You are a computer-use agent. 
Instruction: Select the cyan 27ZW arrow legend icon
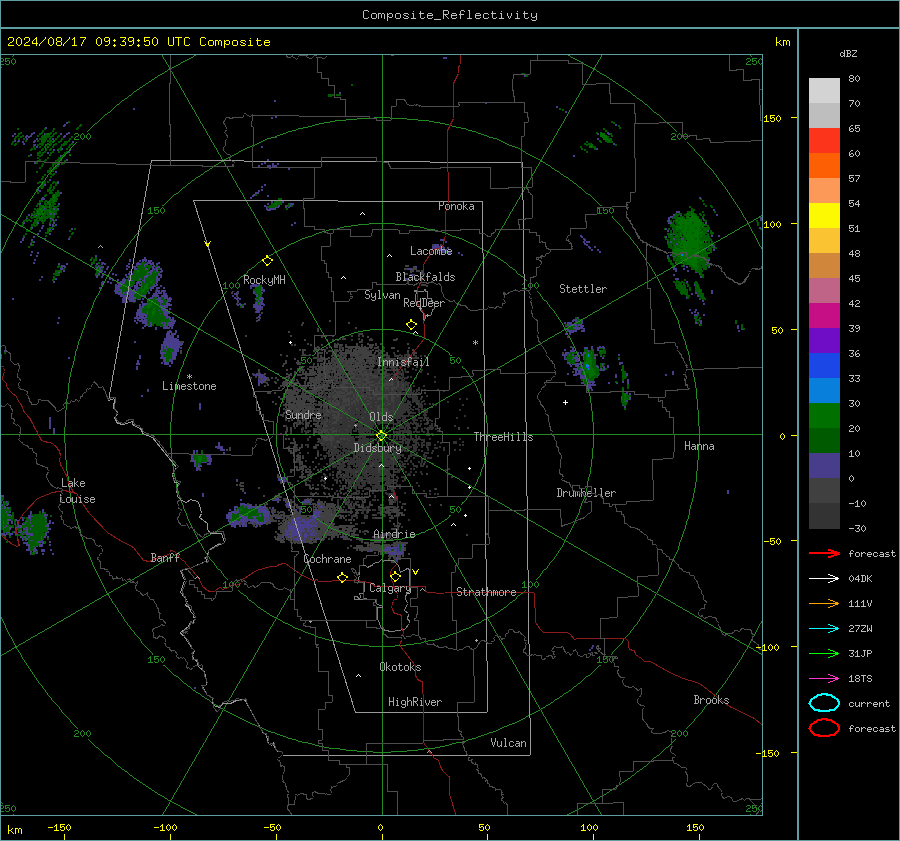(x=824, y=629)
